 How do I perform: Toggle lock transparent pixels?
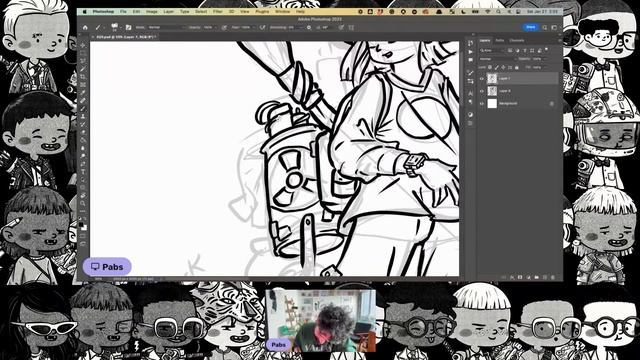(490, 67)
